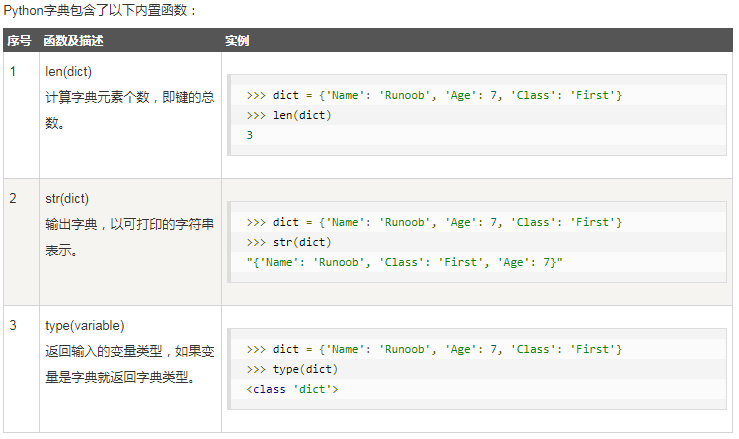
Task: Select row number 2 cell
Action: 13,199
